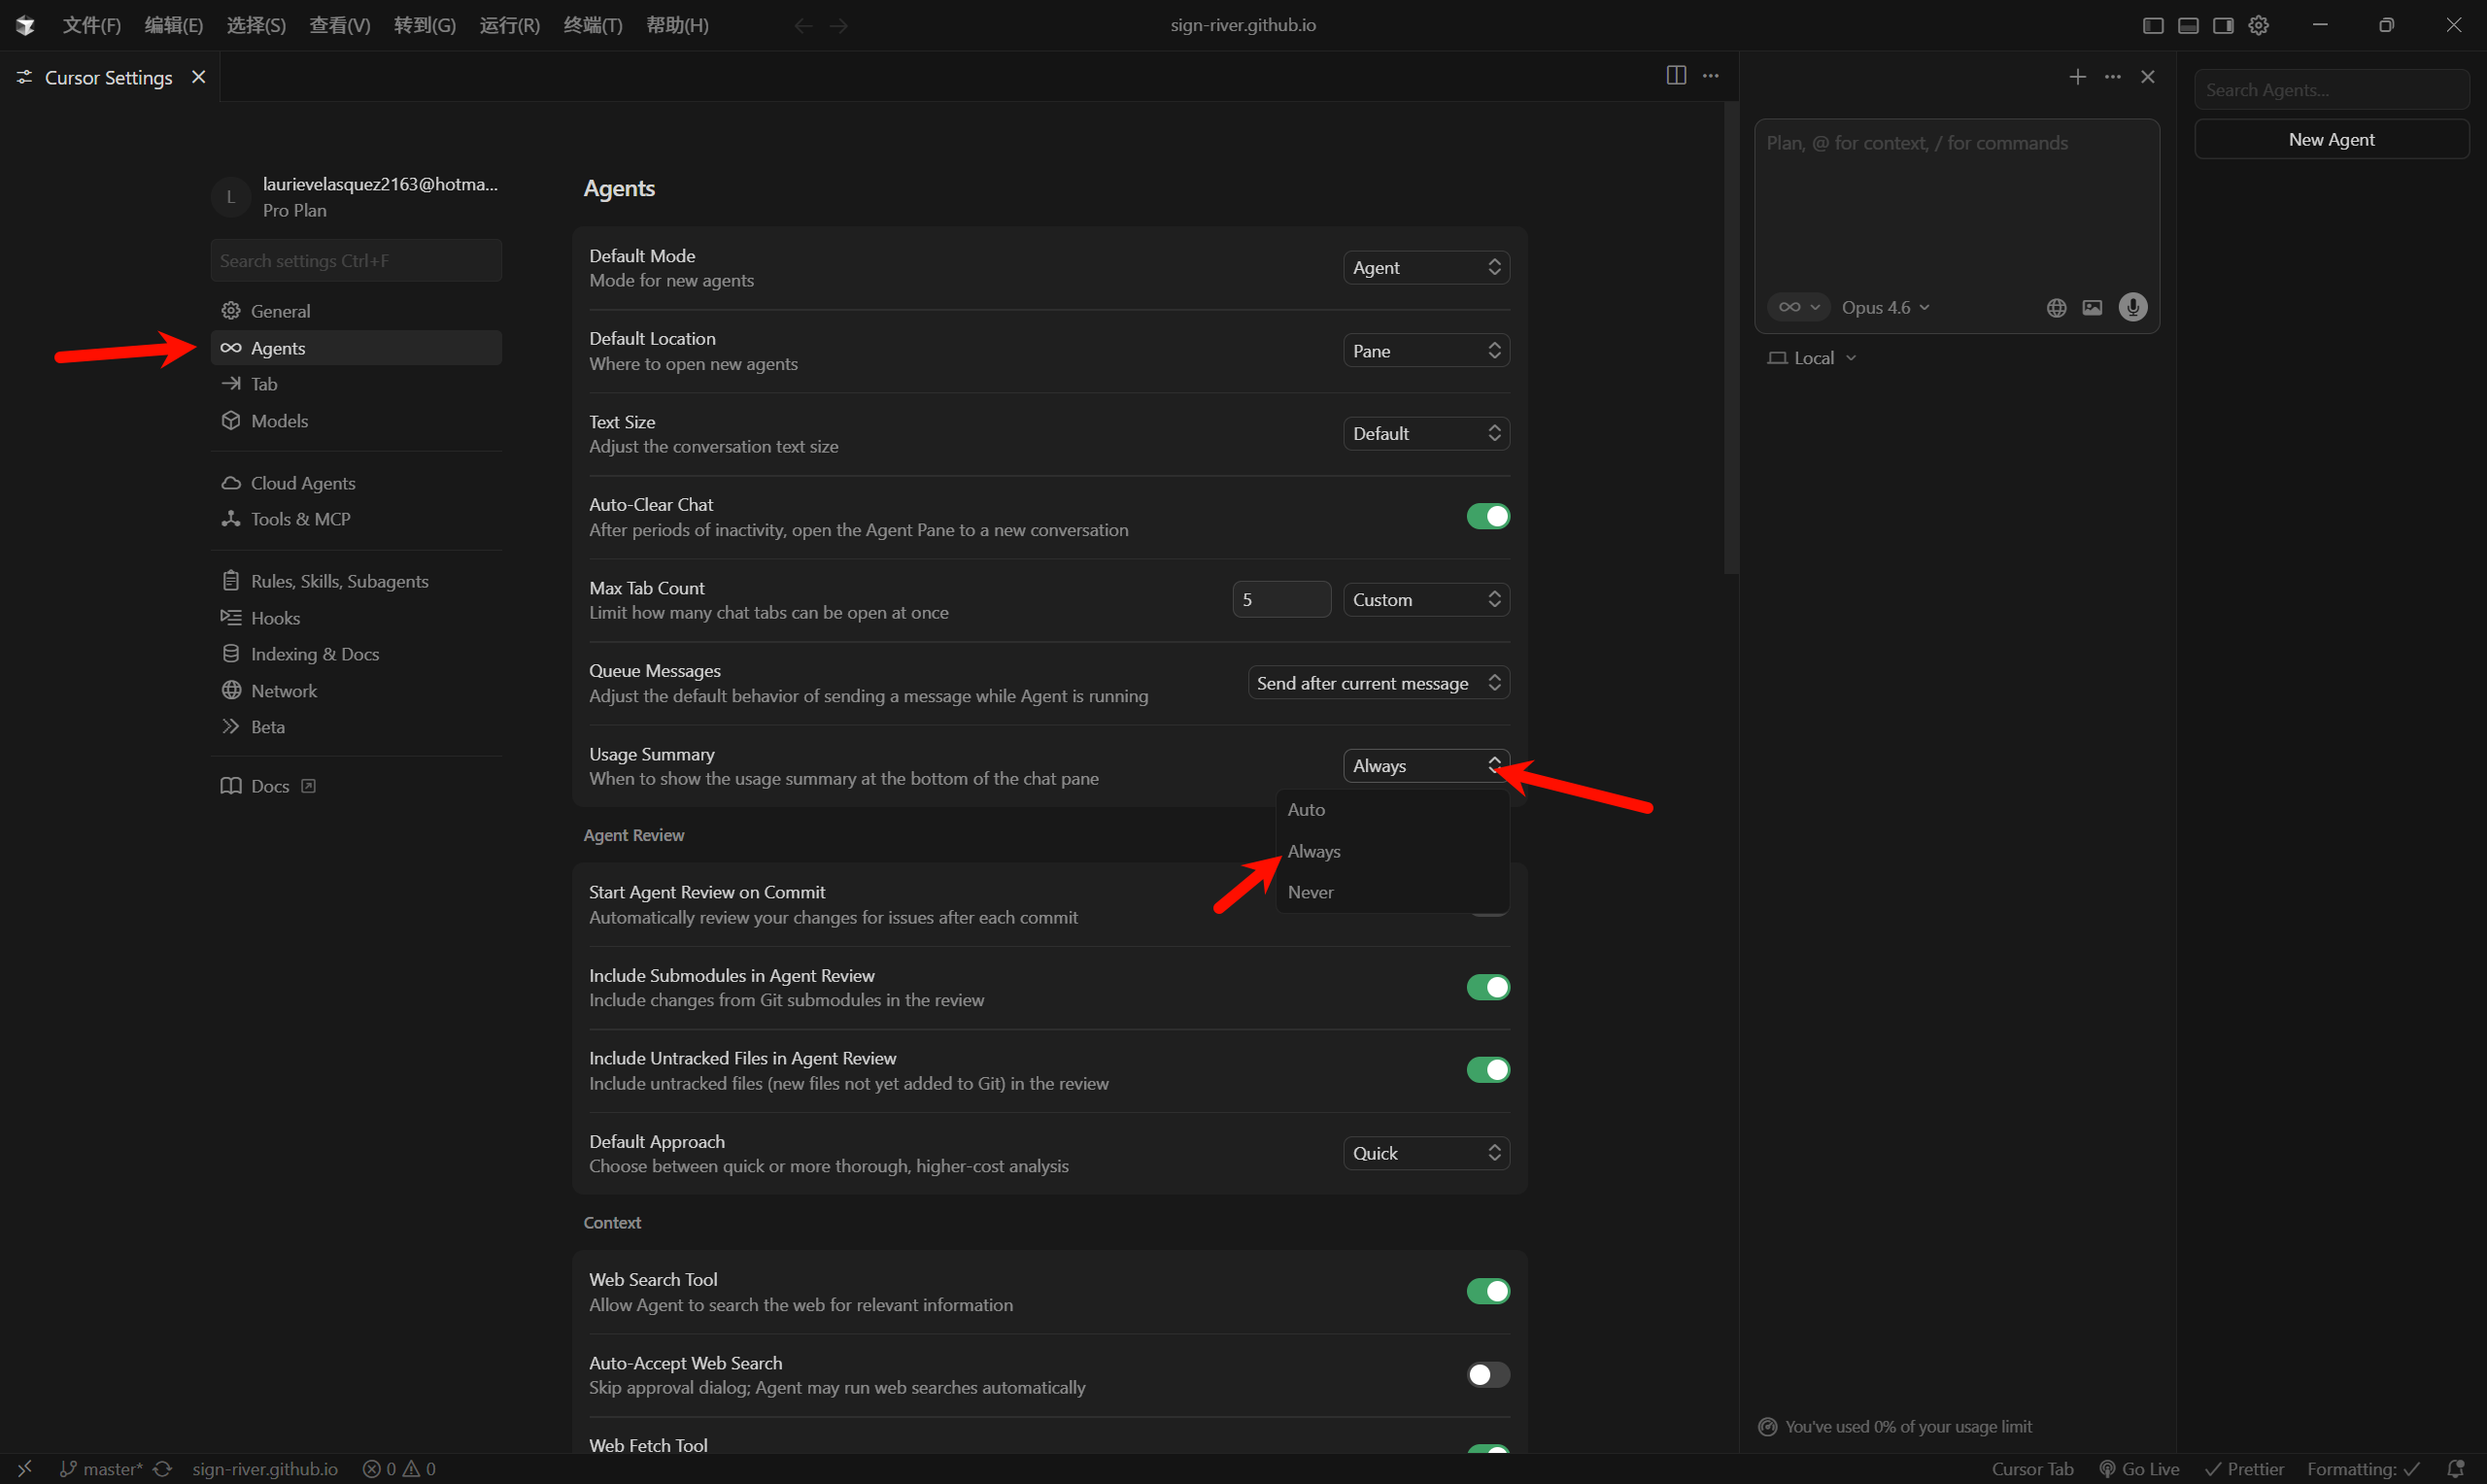Click the Search settings field
Screen dimensions: 2487x1484
pyautogui.click(x=356, y=260)
